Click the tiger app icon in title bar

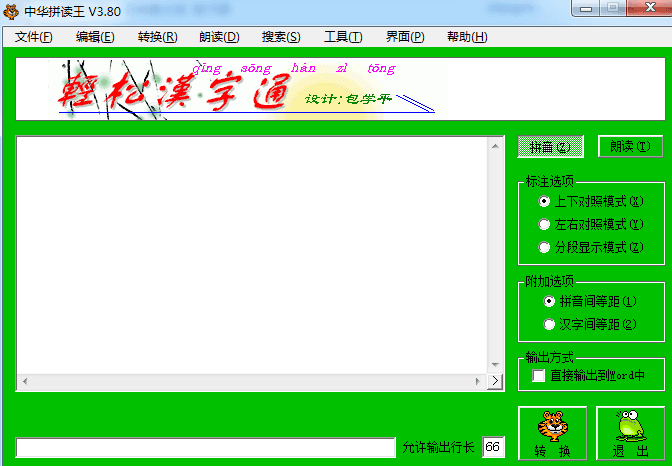(x=11, y=11)
